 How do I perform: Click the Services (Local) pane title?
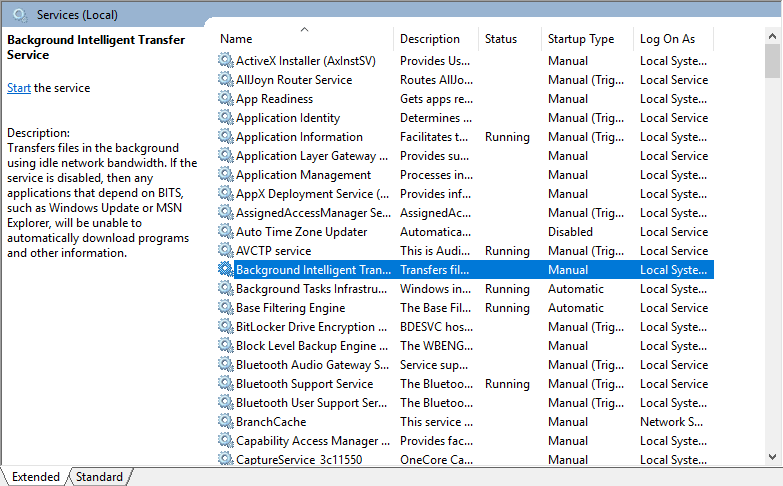point(77,15)
